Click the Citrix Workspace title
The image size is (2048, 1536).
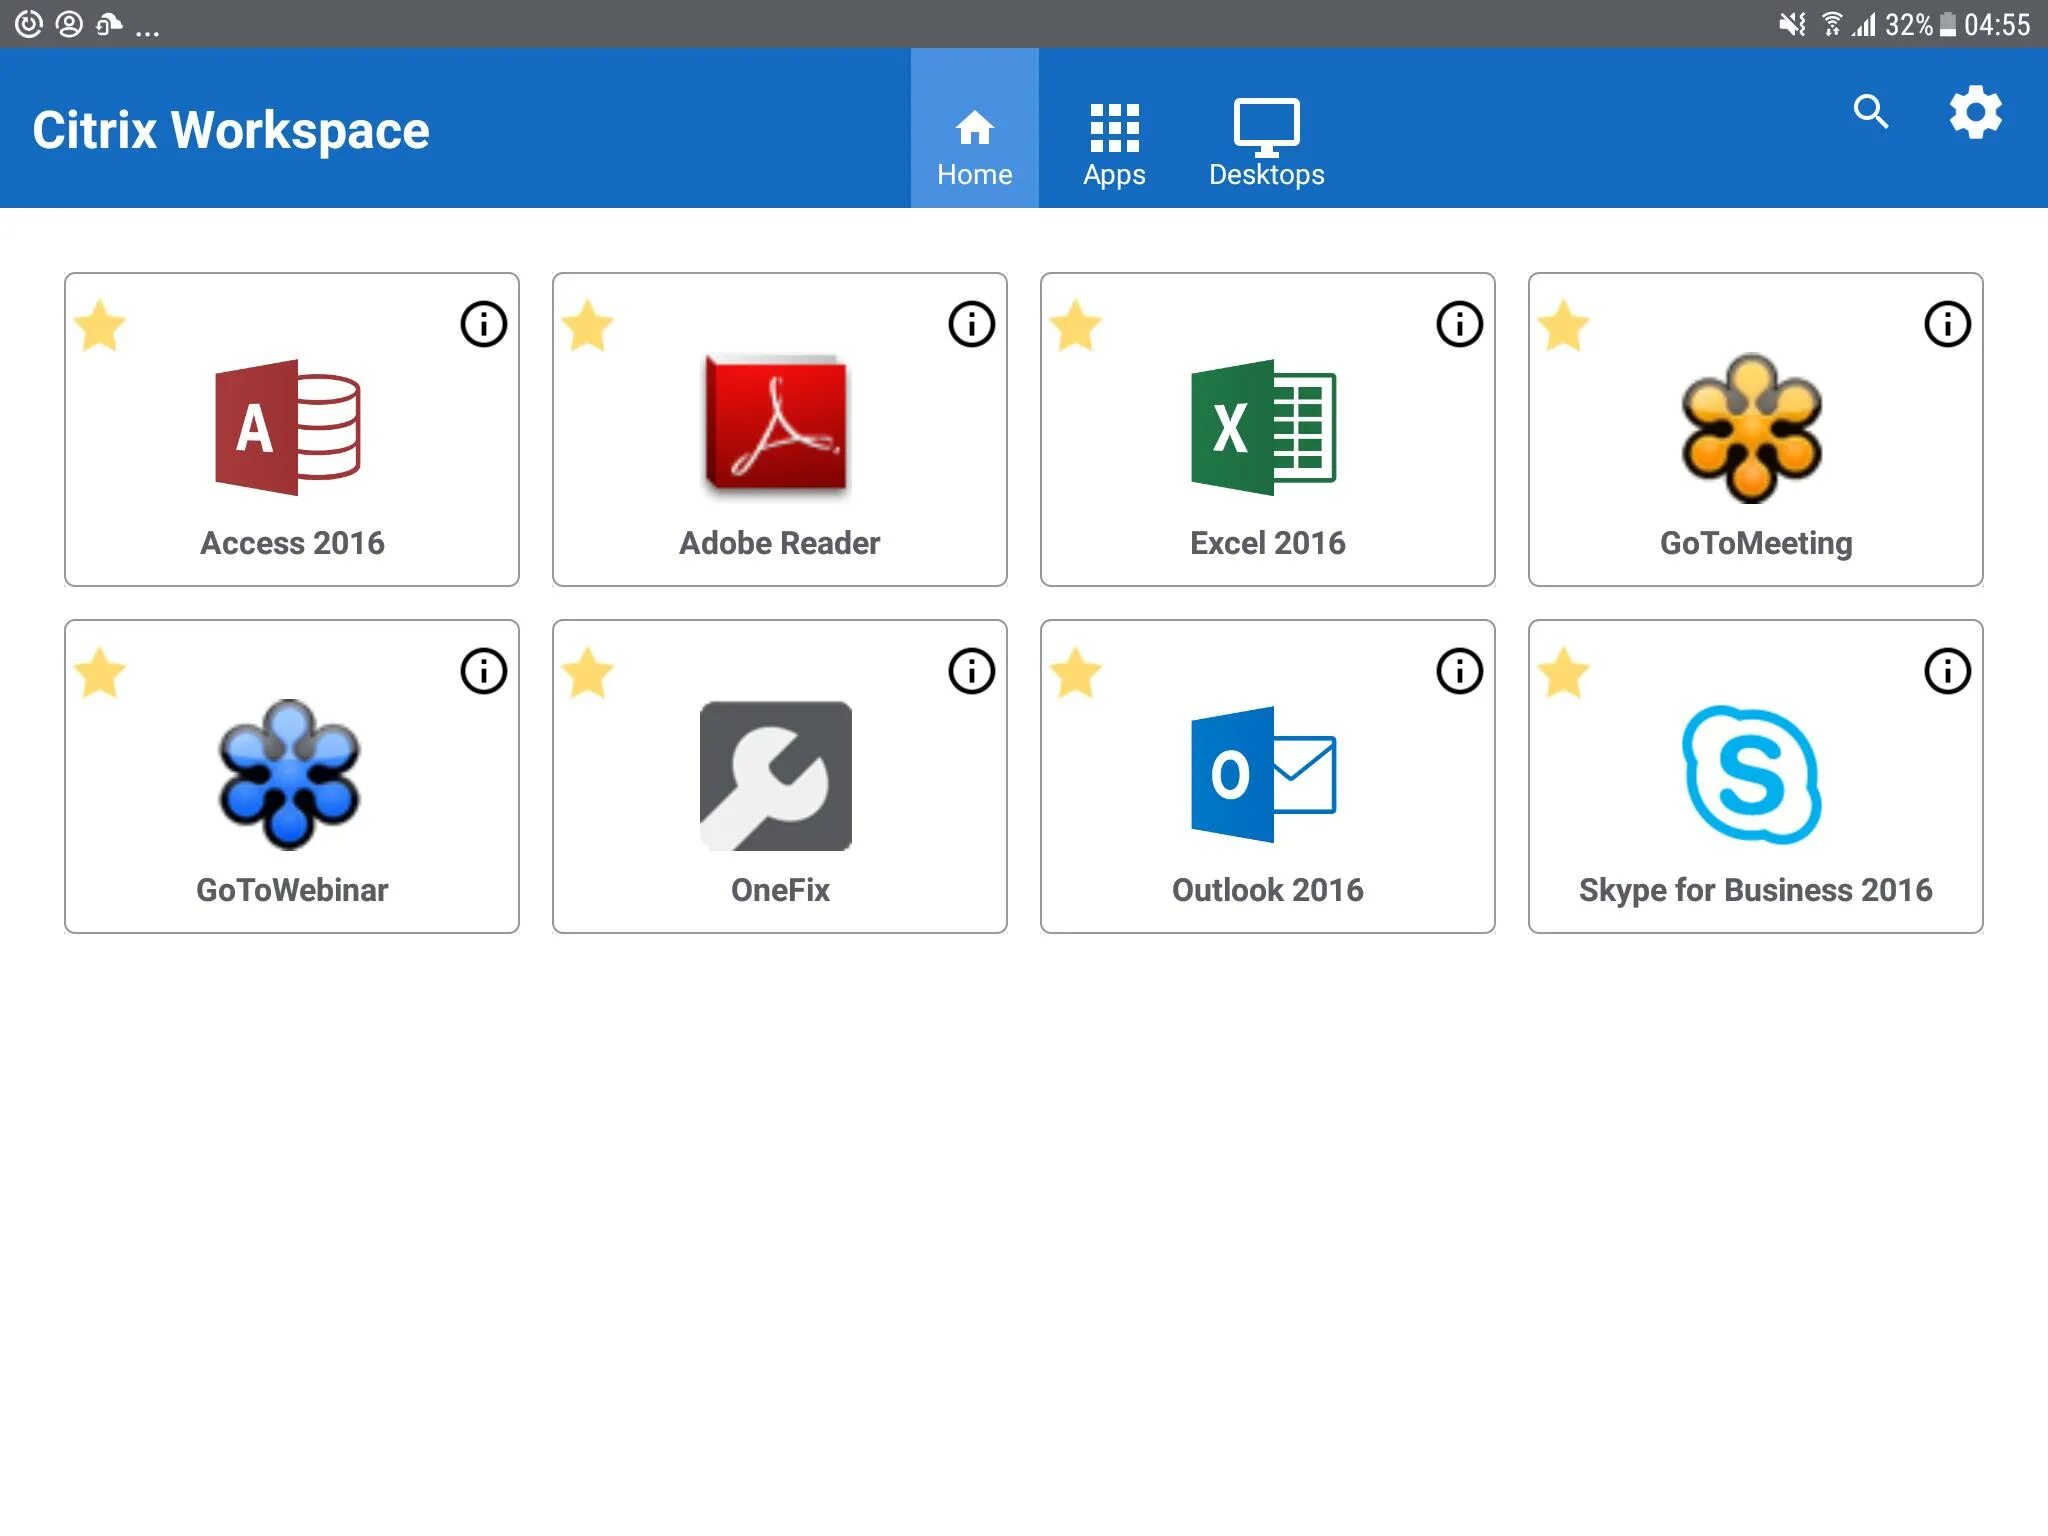pos(231,131)
